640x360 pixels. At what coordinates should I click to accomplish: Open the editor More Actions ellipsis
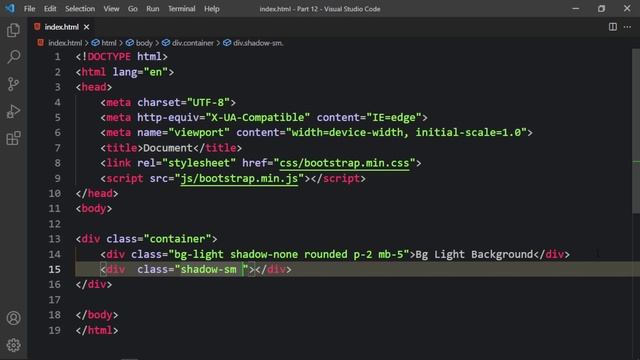pyautogui.click(x=627, y=27)
